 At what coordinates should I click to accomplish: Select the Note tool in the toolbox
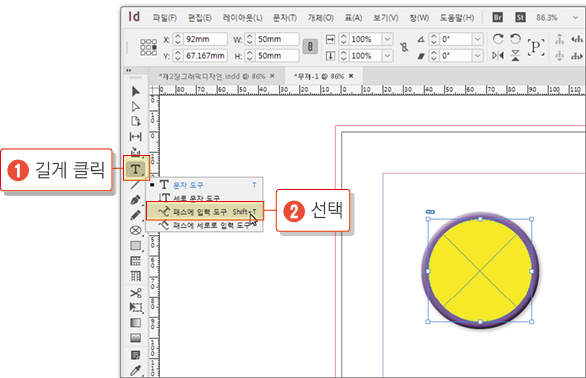point(136,355)
